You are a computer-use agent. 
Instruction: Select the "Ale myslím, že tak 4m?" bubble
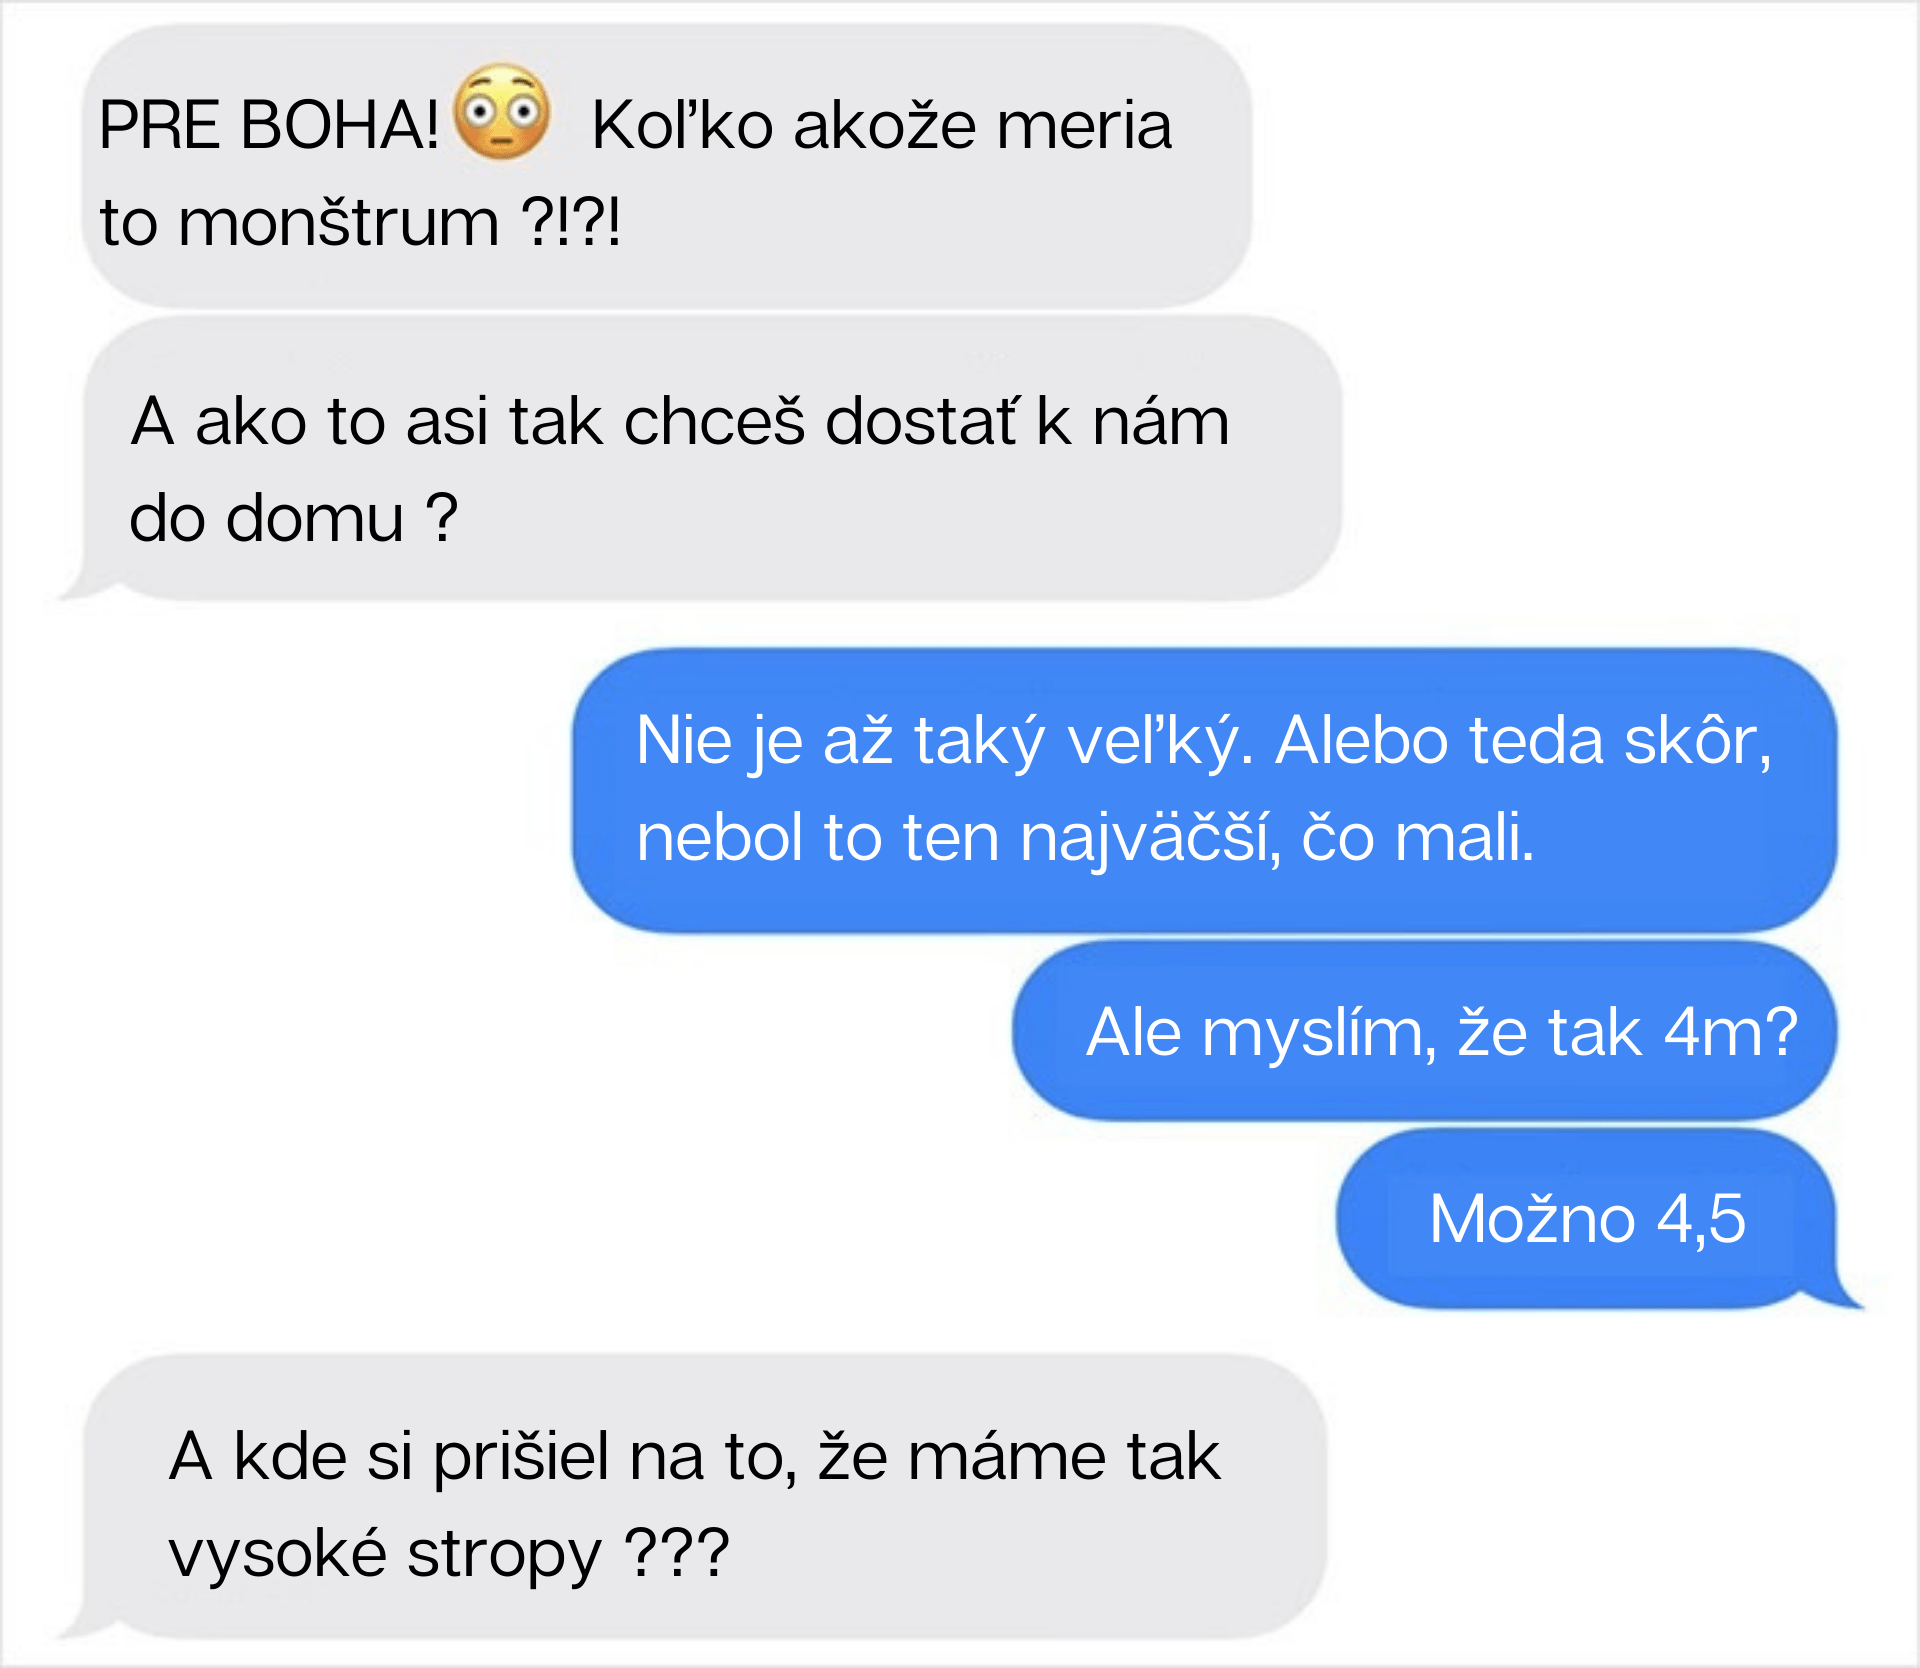pos(1424,1031)
